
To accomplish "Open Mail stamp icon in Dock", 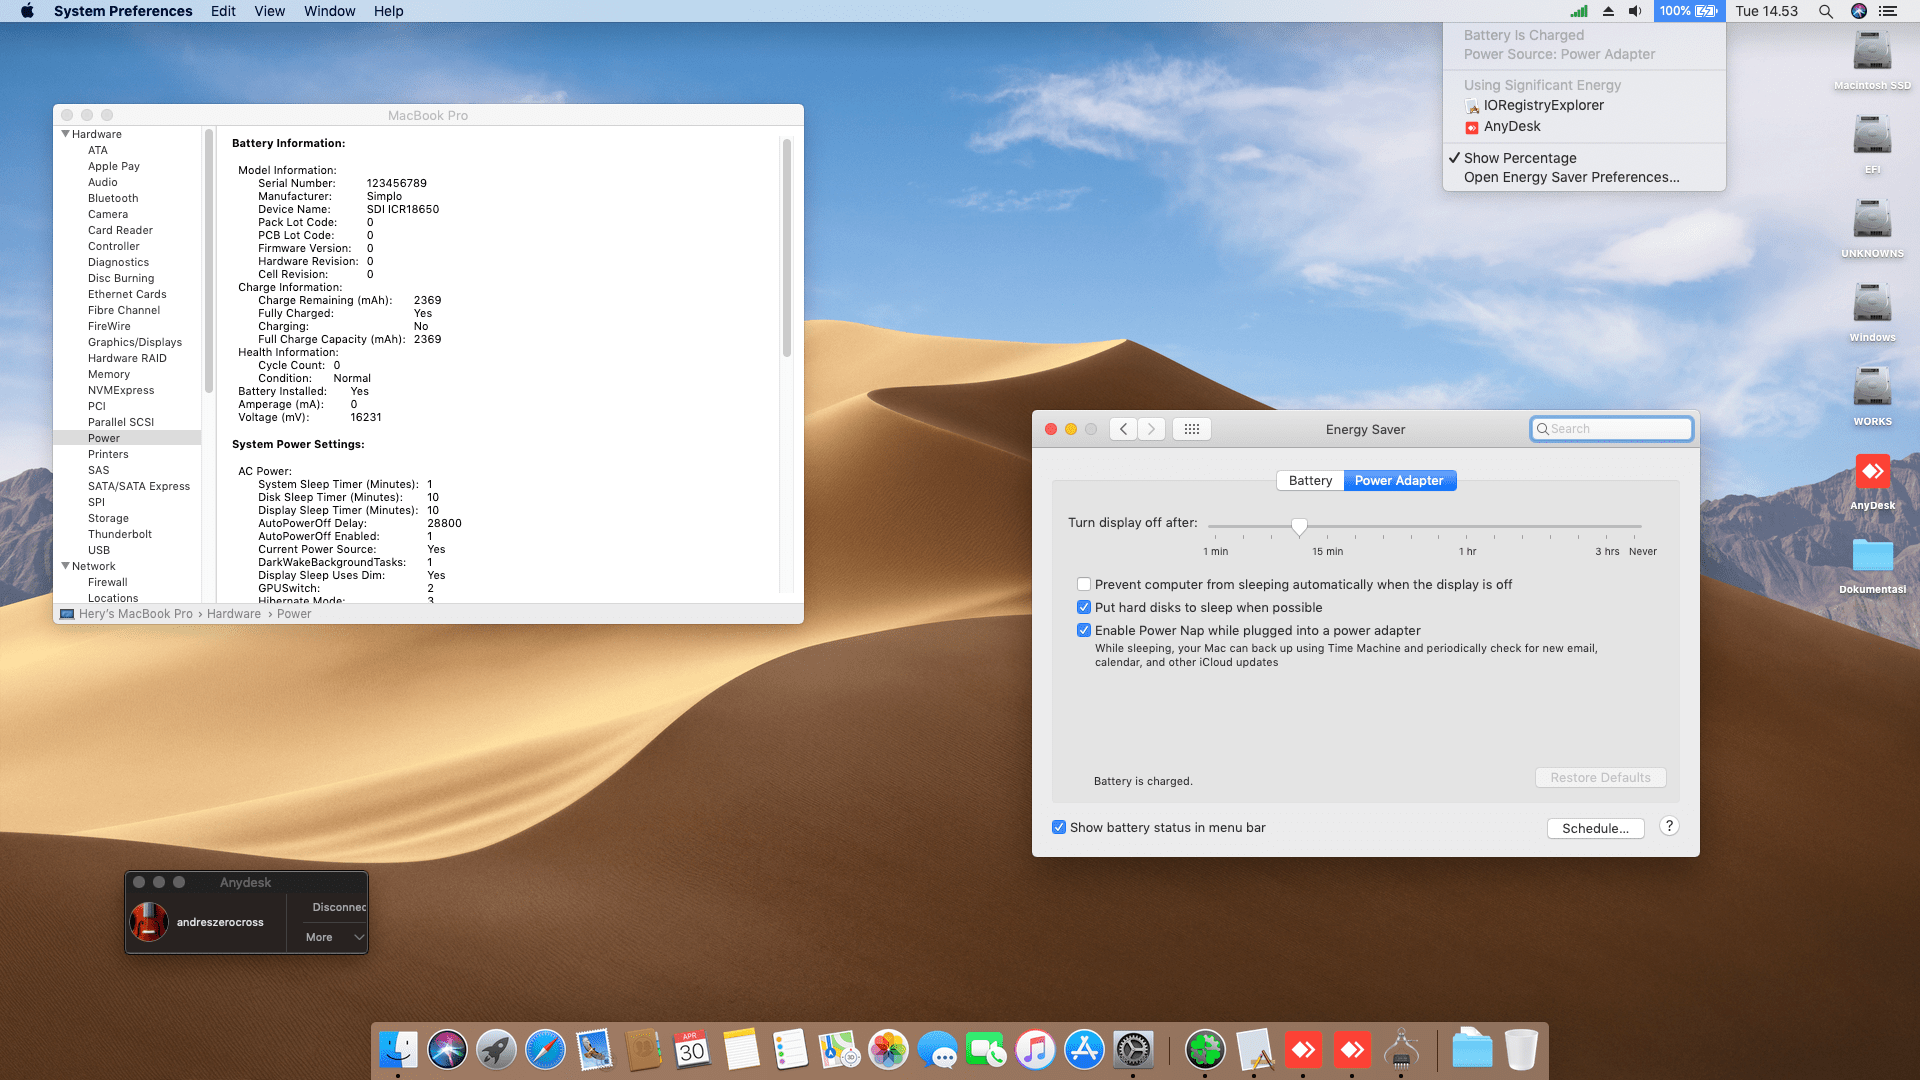I will pos(594,1050).
